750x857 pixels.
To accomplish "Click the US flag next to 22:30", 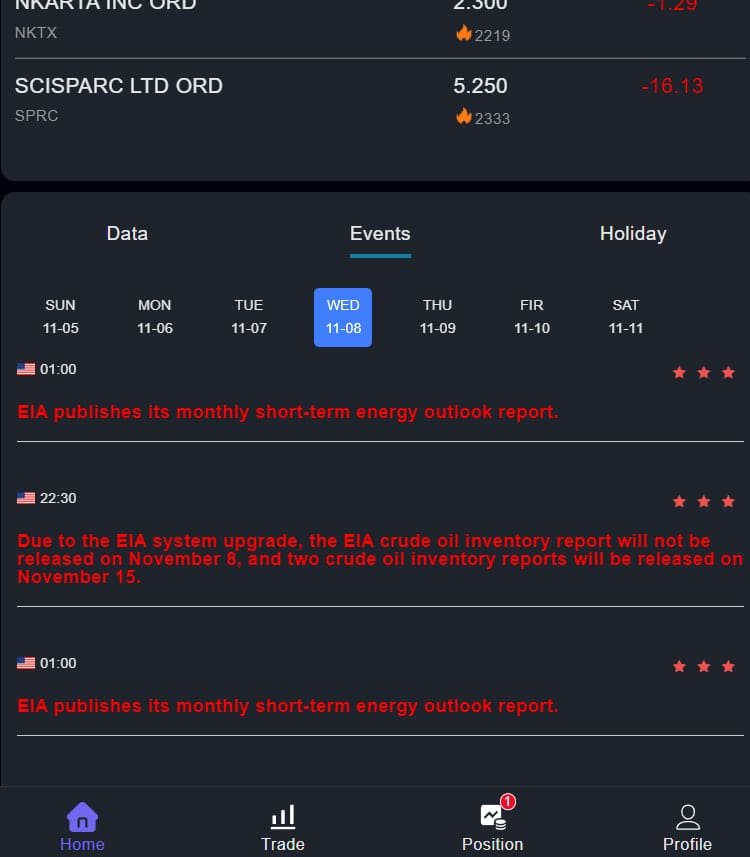I will [26, 498].
